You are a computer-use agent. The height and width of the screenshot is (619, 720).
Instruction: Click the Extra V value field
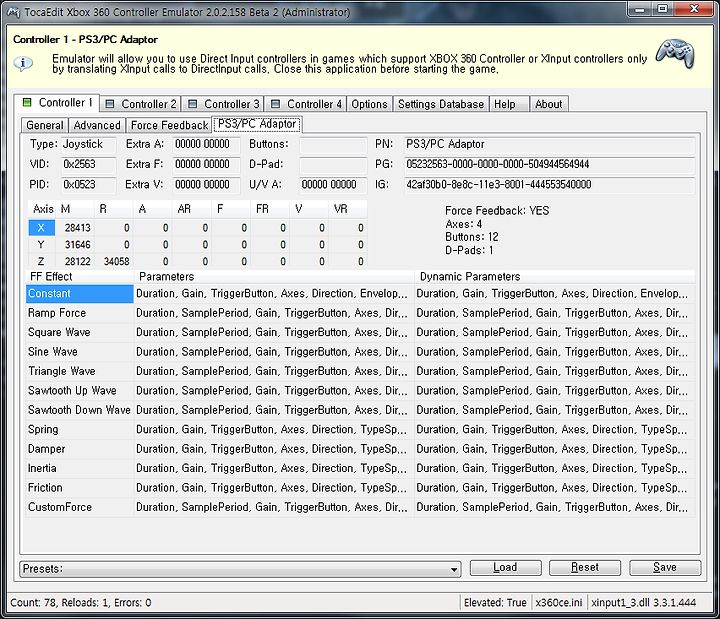tap(206, 185)
